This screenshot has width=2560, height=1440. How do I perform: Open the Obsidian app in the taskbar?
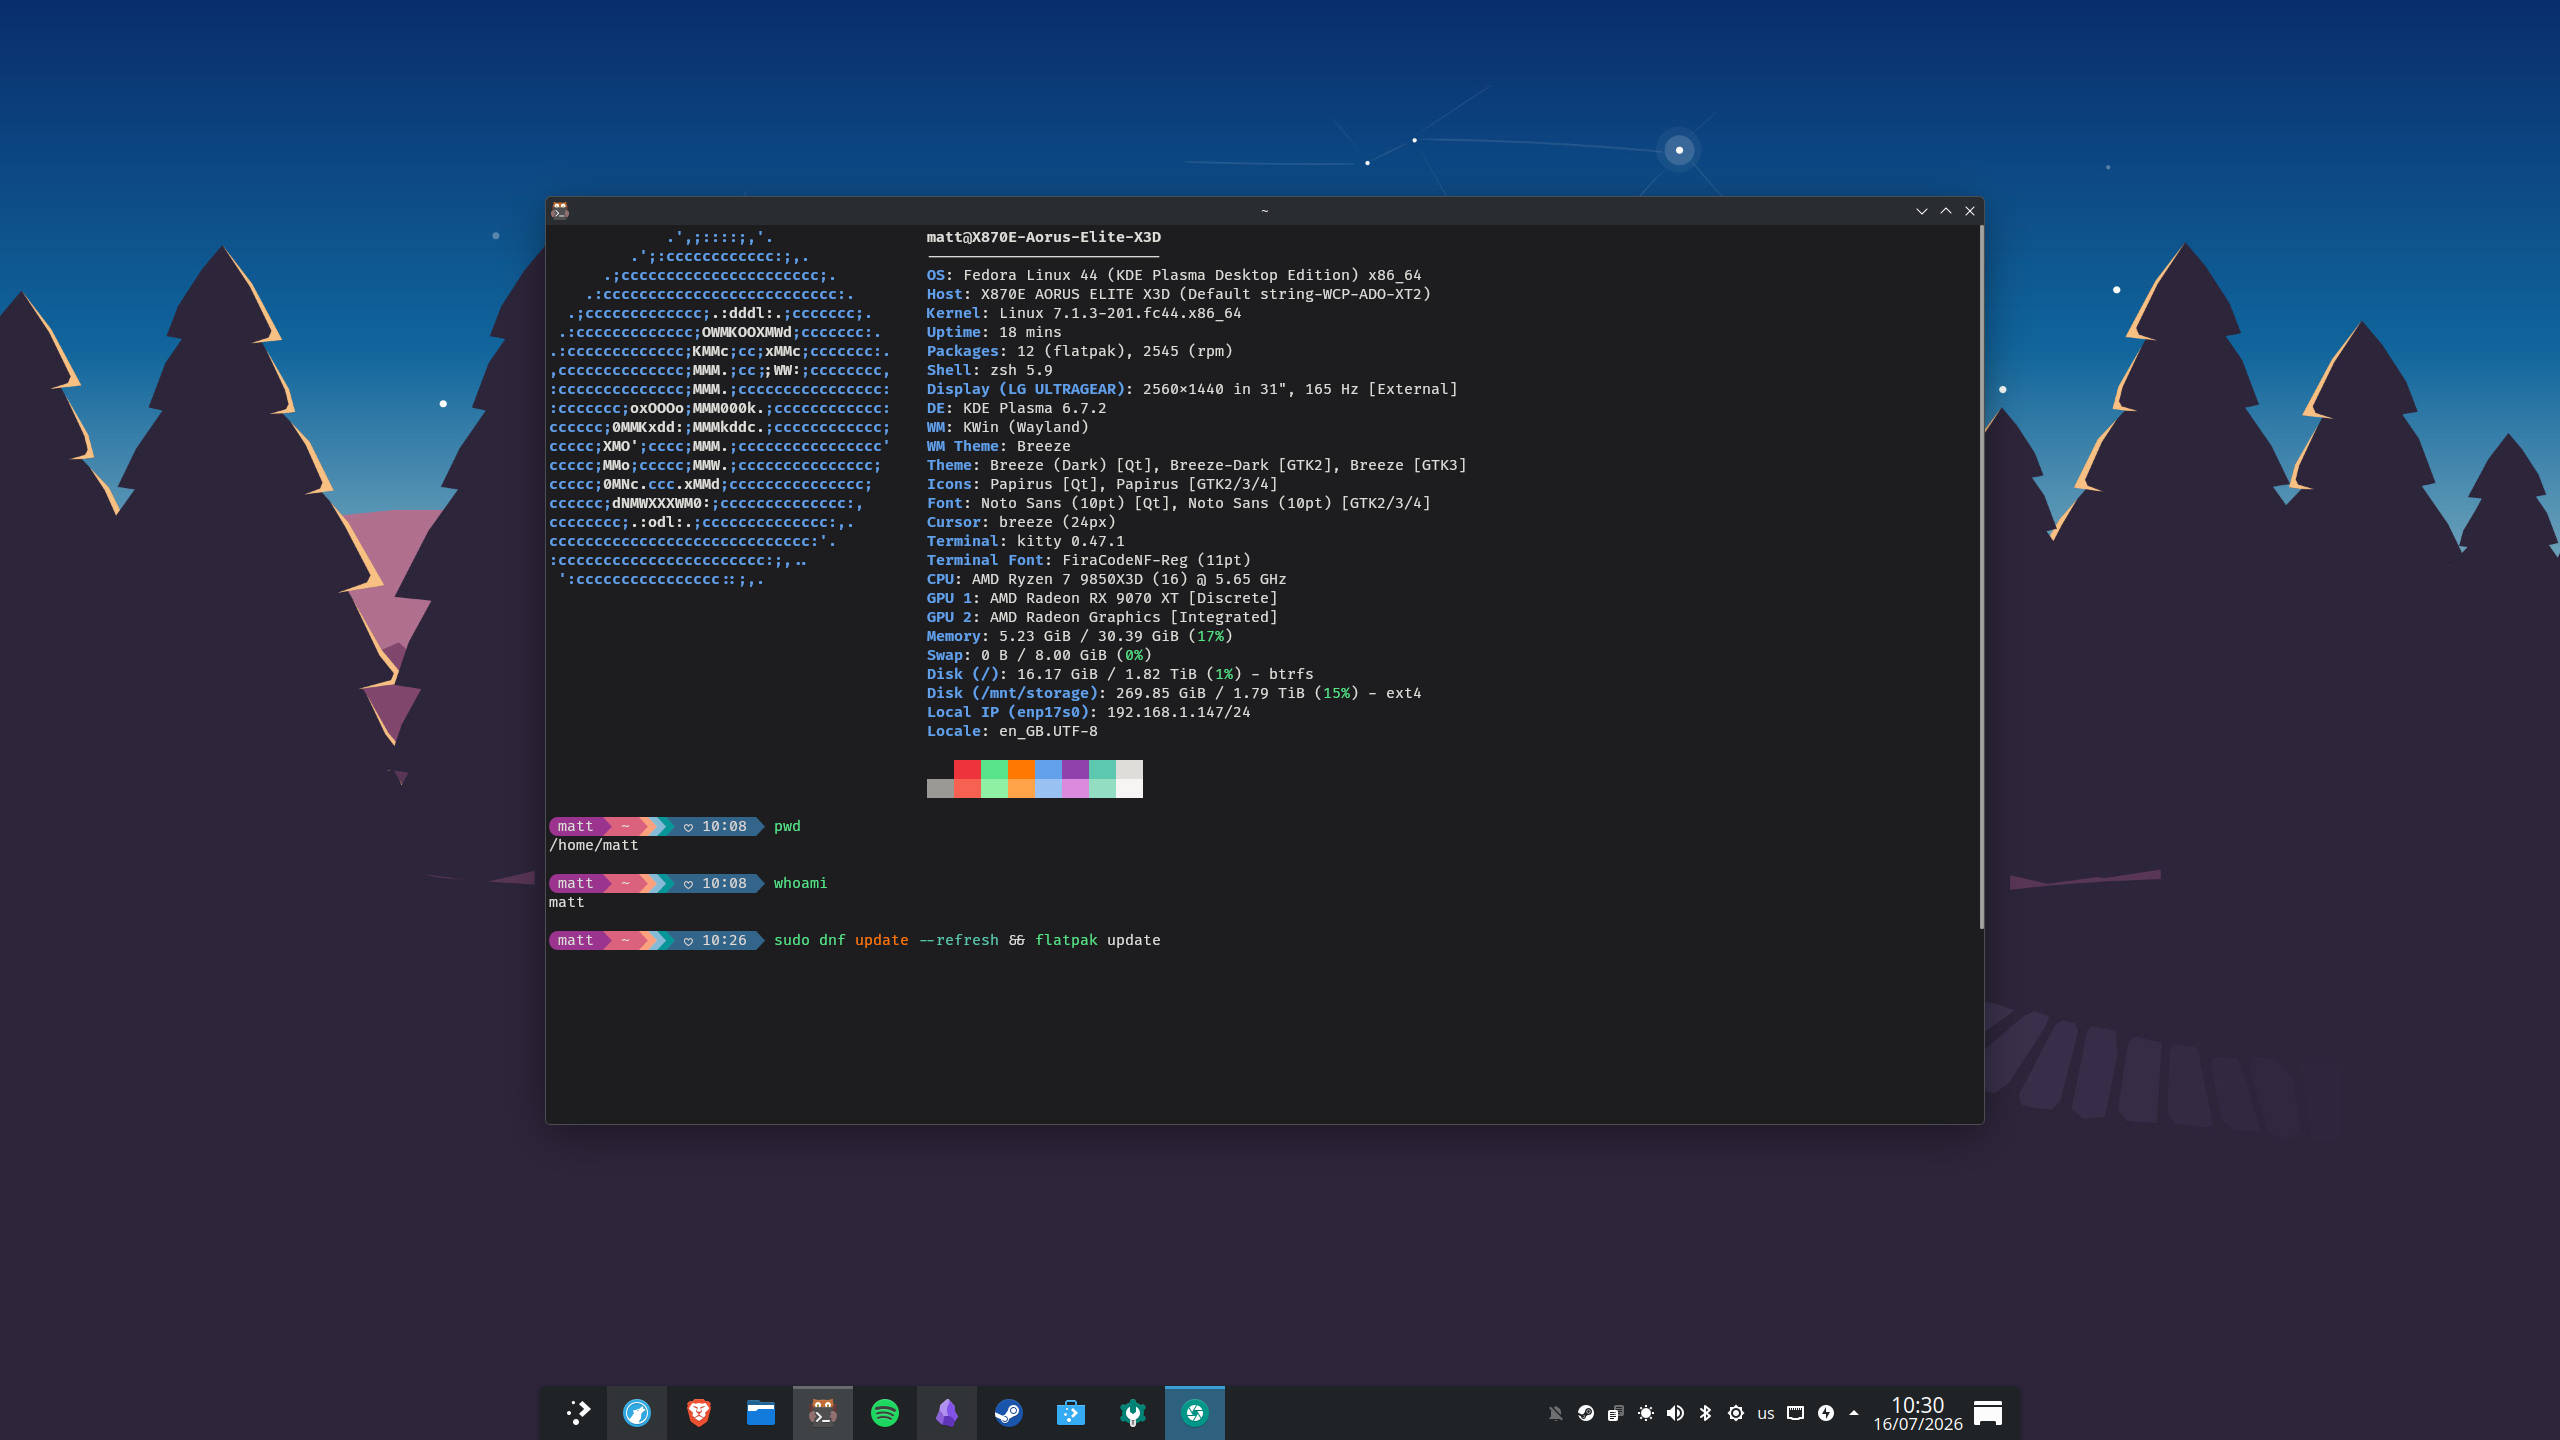[947, 1412]
